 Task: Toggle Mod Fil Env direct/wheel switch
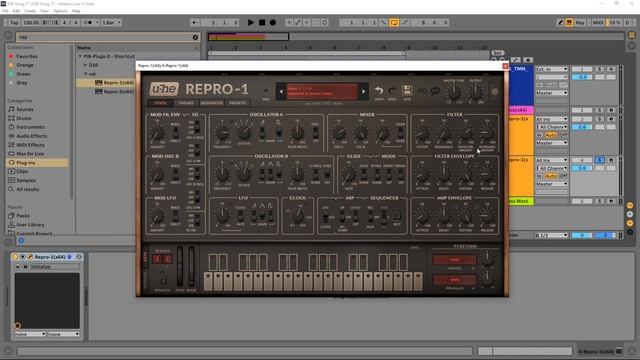tap(175, 133)
